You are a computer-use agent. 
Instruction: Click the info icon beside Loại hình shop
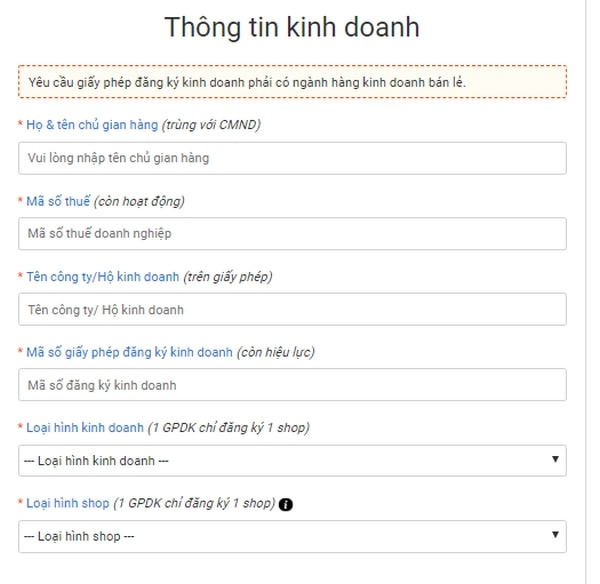[286, 504]
